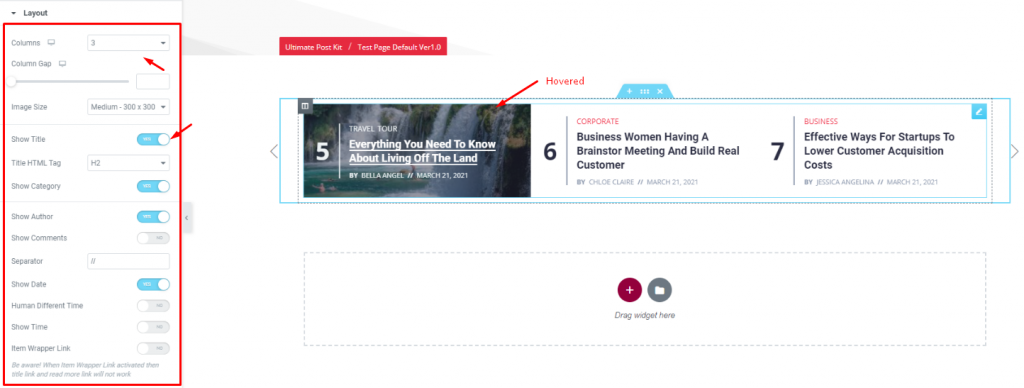Image resolution: width=1024 pixels, height=388 pixels.
Task: Click the Column Gap slider handle
Action: (10, 82)
